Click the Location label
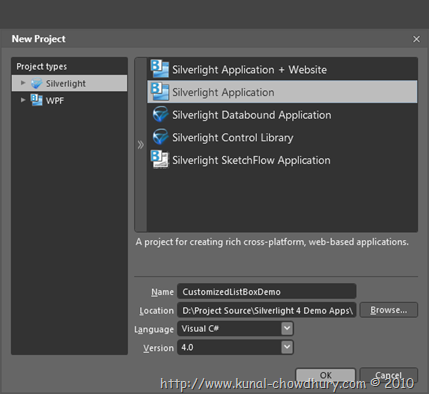The height and width of the screenshot is (394, 429). click(x=156, y=311)
